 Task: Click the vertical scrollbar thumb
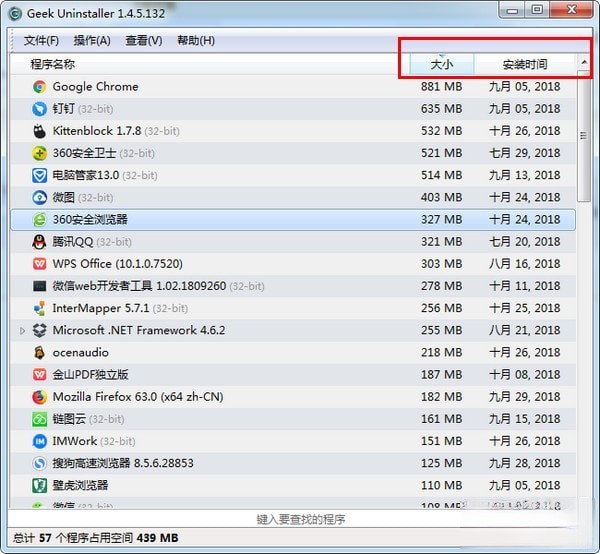[x=584, y=136]
